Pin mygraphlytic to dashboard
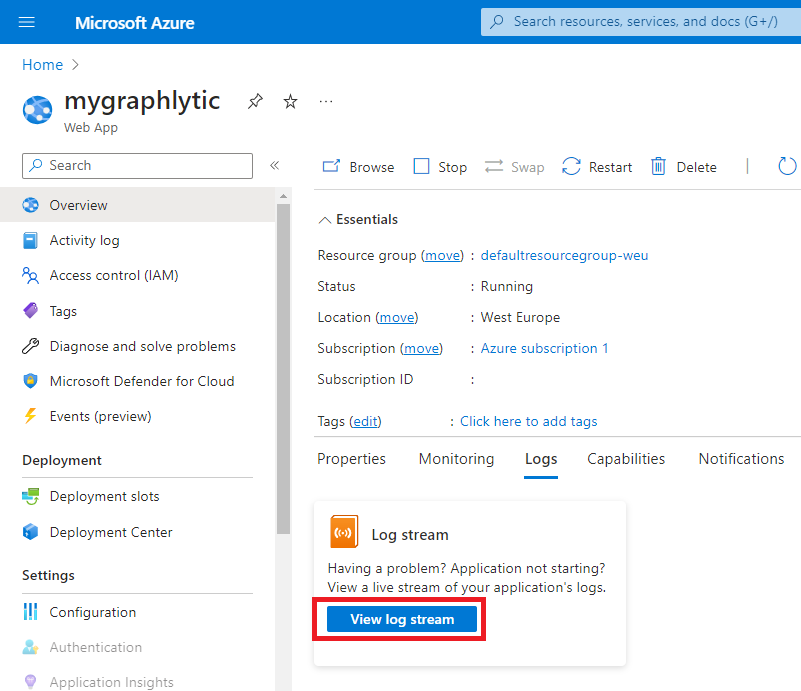 point(255,102)
